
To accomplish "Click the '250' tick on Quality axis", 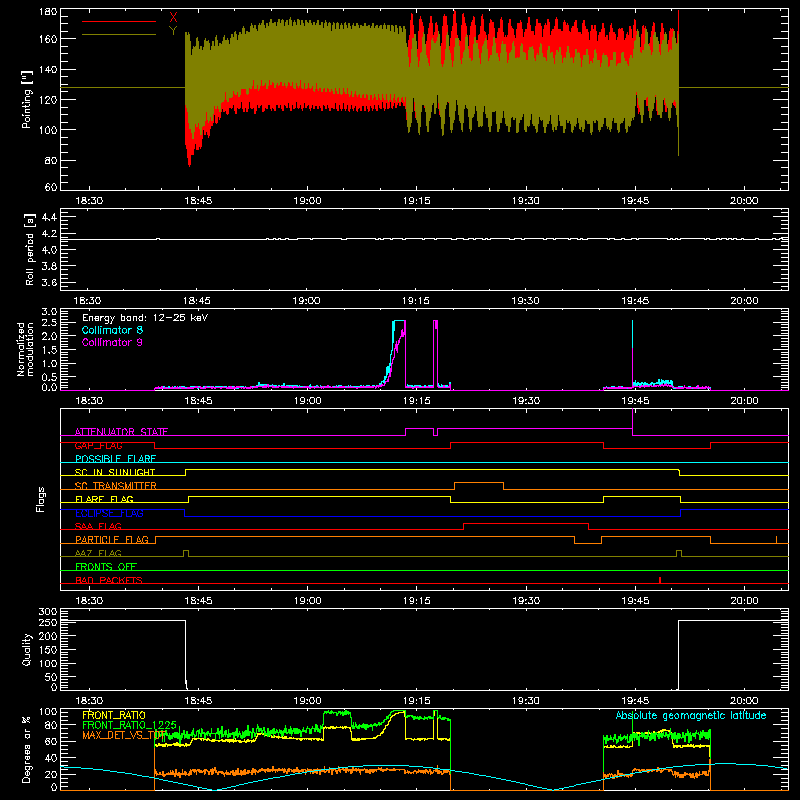I will [x=48, y=622].
